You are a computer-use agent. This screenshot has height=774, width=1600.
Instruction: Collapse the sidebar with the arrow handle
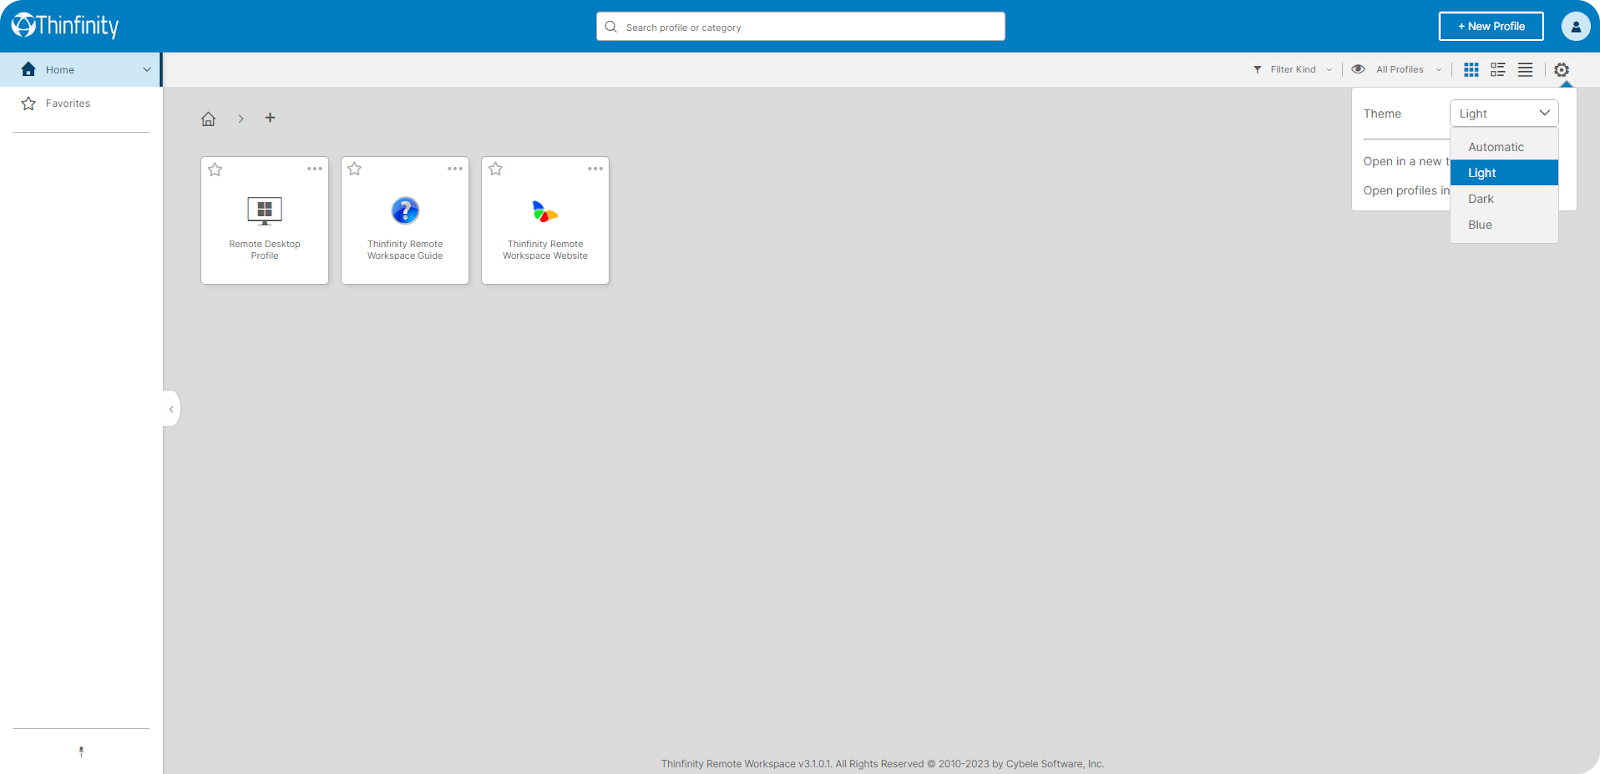tap(171, 409)
